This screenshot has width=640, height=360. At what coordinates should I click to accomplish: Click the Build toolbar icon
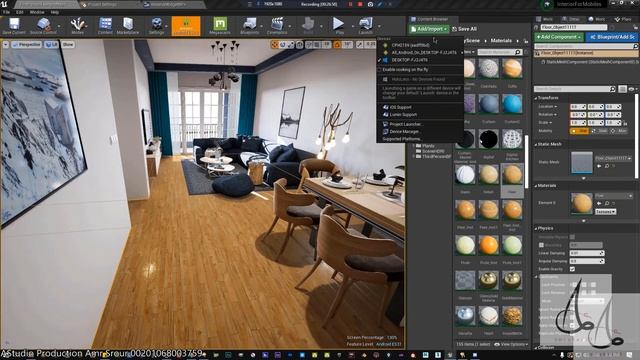[x=308, y=26]
